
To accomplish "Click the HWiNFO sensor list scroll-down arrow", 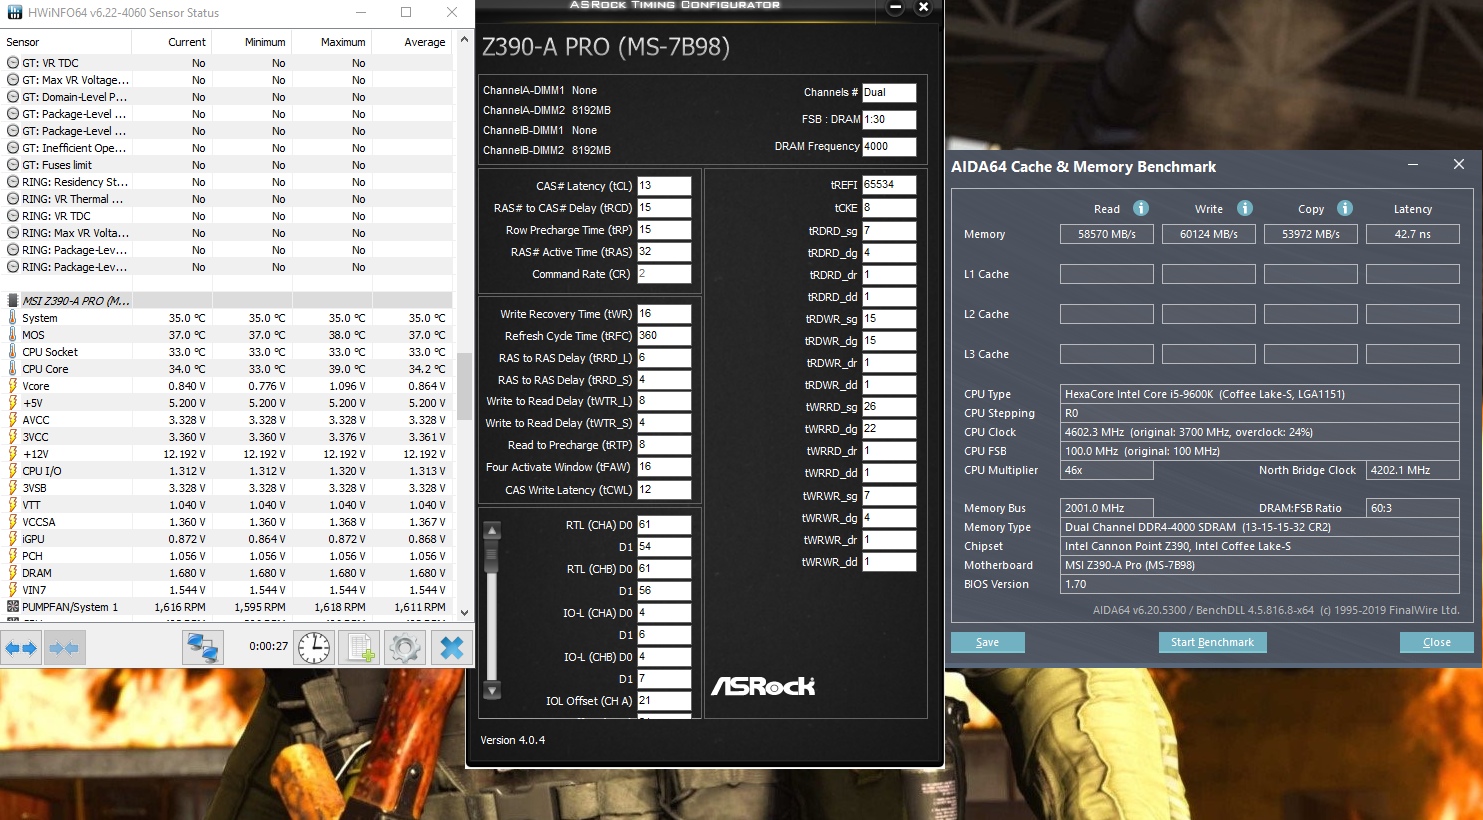I will 464,612.
